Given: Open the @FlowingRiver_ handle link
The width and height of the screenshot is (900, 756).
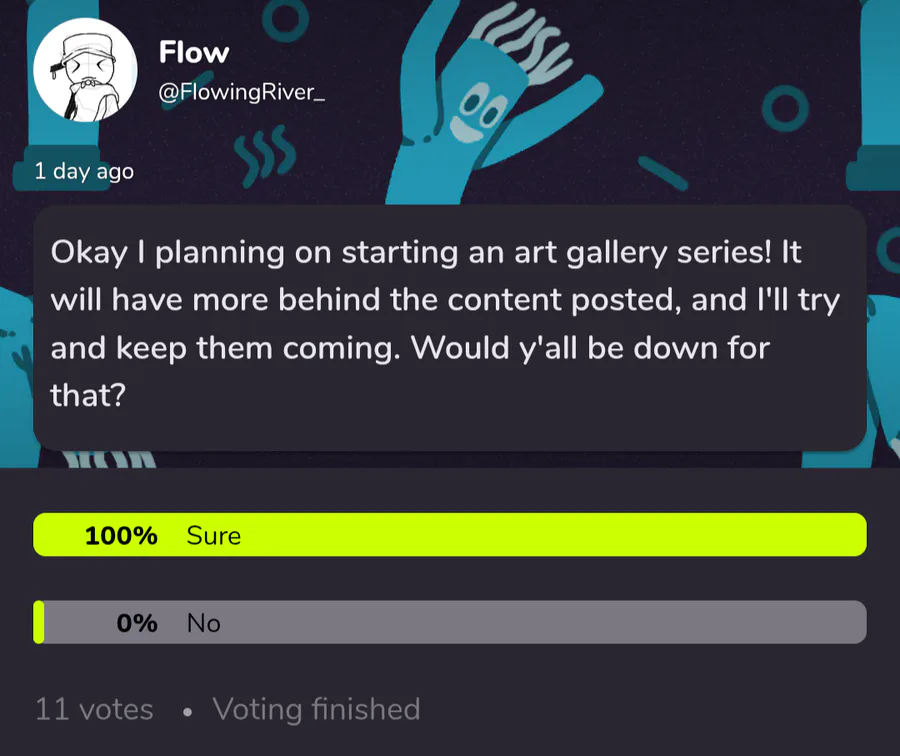Looking at the screenshot, I should click(242, 92).
